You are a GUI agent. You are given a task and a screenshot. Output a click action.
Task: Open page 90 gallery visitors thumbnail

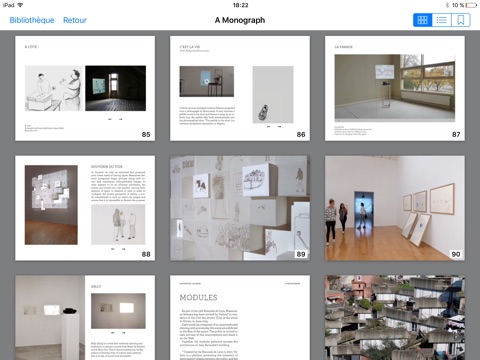(x=395, y=208)
